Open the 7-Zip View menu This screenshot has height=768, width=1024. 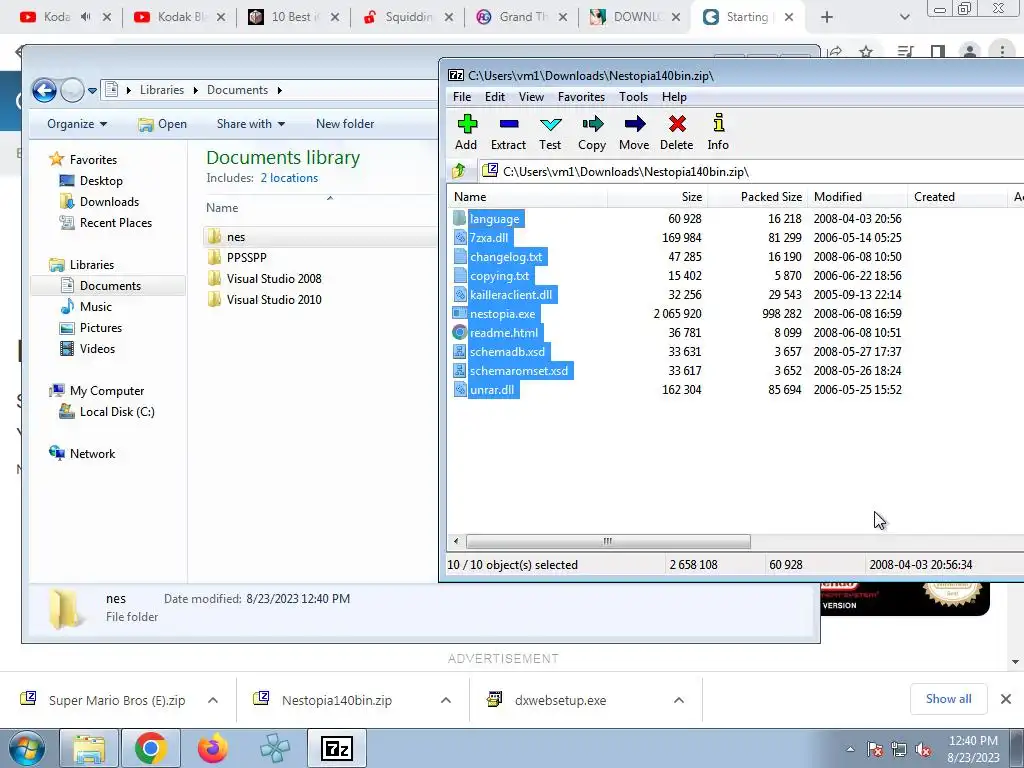pos(532,97)
